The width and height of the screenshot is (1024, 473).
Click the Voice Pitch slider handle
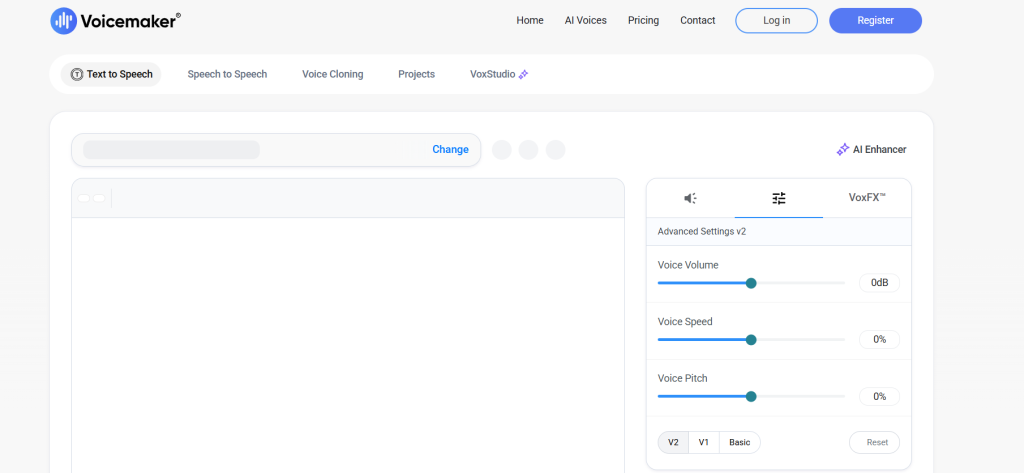(751, 396)
